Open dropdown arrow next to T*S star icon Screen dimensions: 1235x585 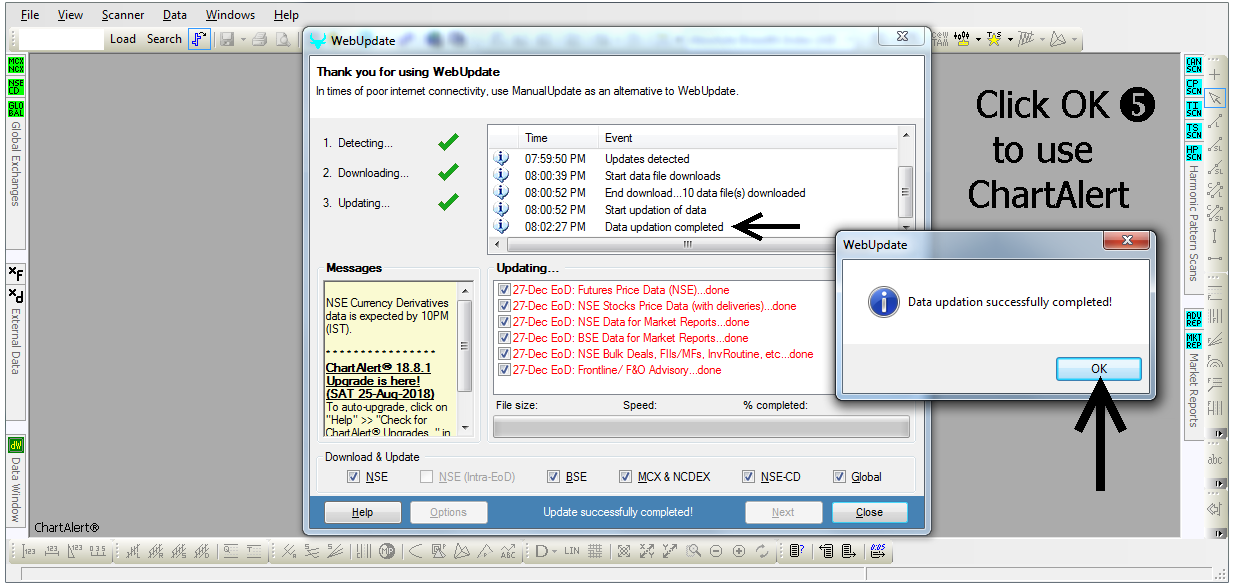tap(1010, 40)
